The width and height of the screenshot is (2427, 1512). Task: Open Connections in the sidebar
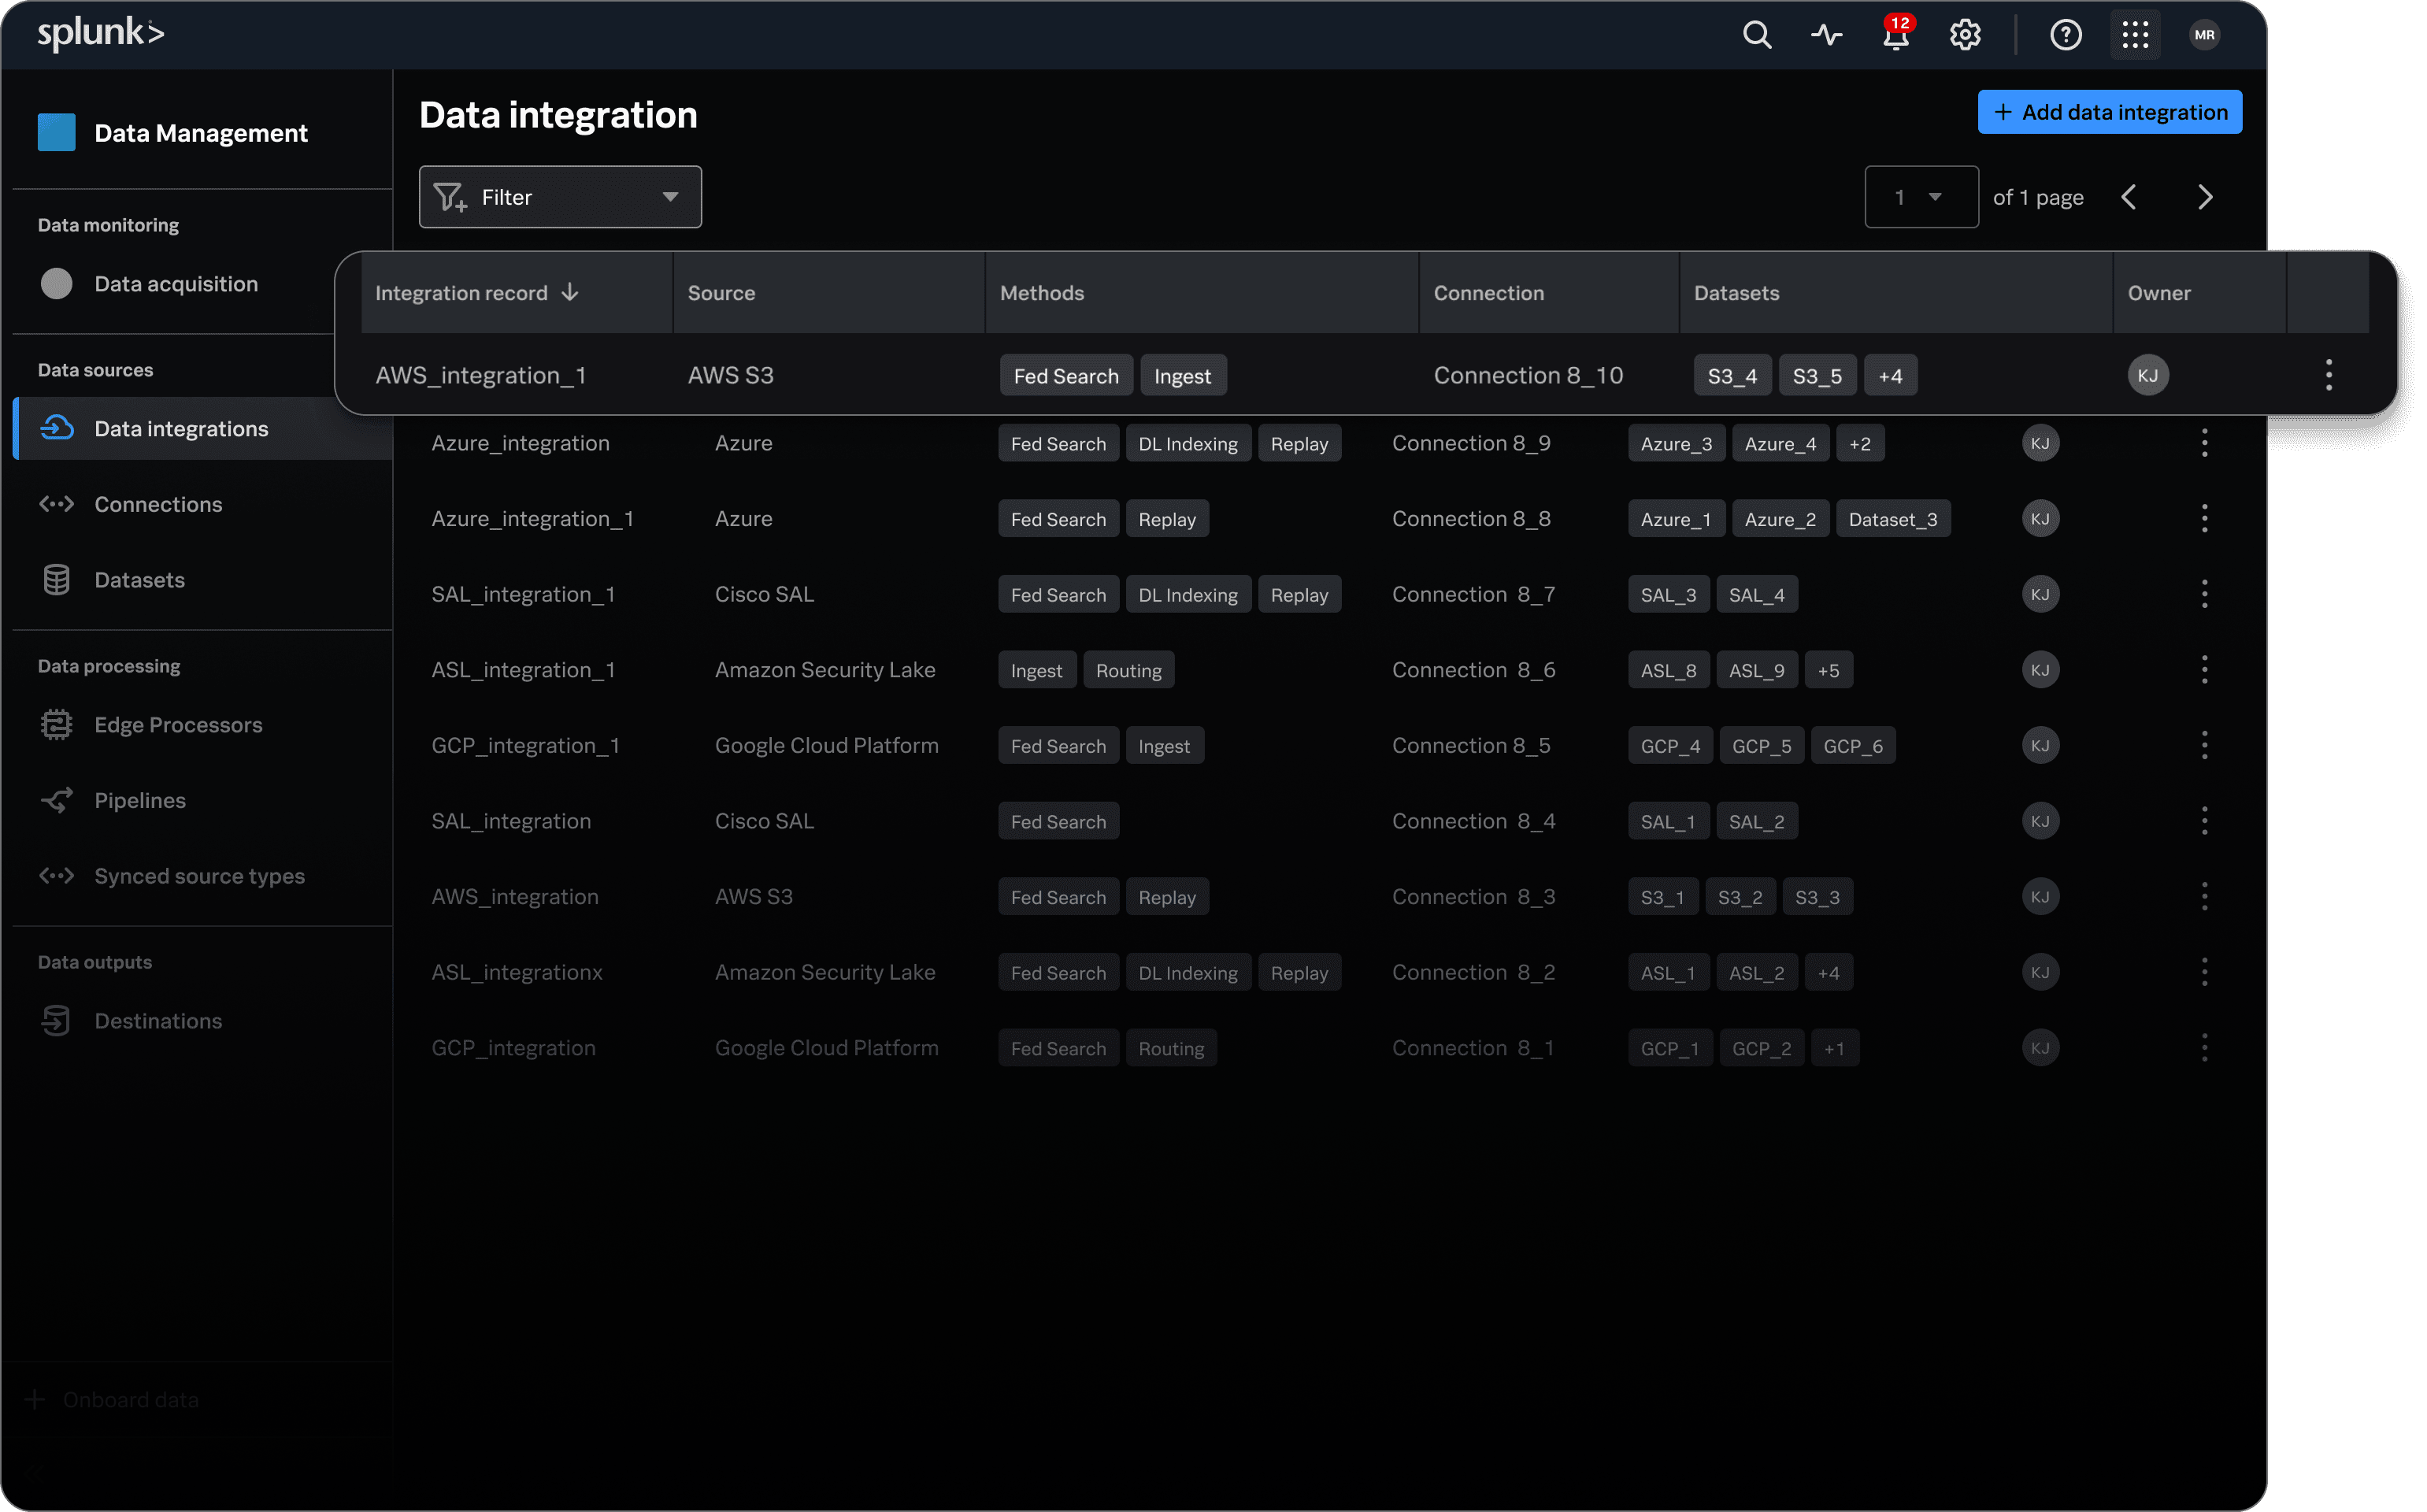(x=158, y=504)
